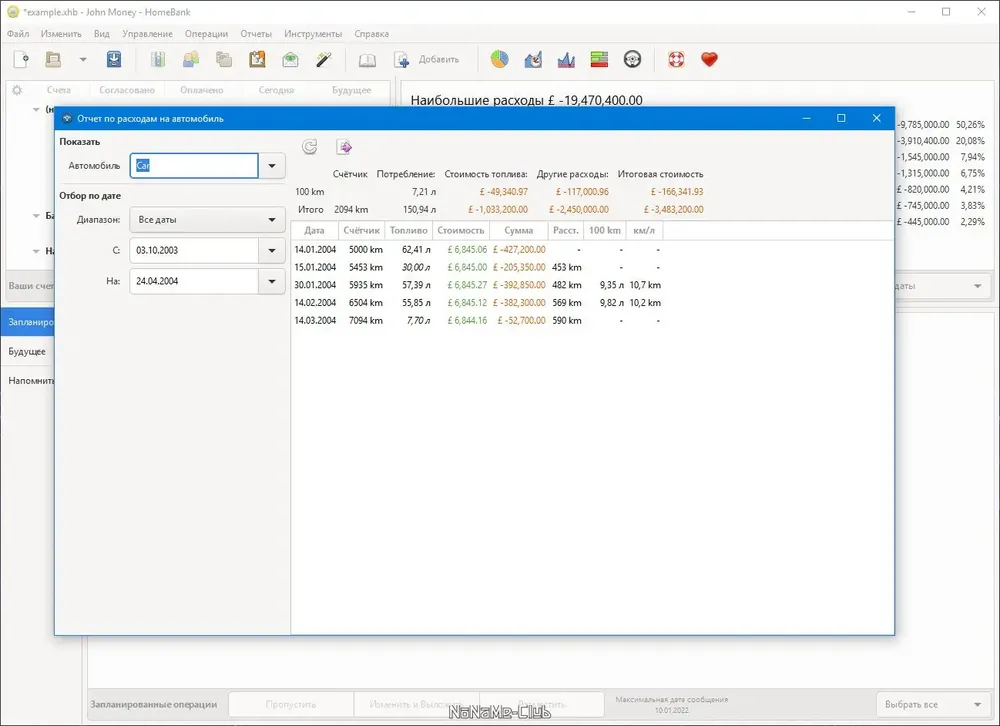Click the save file toolbar icon
The width and height of the screenshot is (1000, 726).
114,60
